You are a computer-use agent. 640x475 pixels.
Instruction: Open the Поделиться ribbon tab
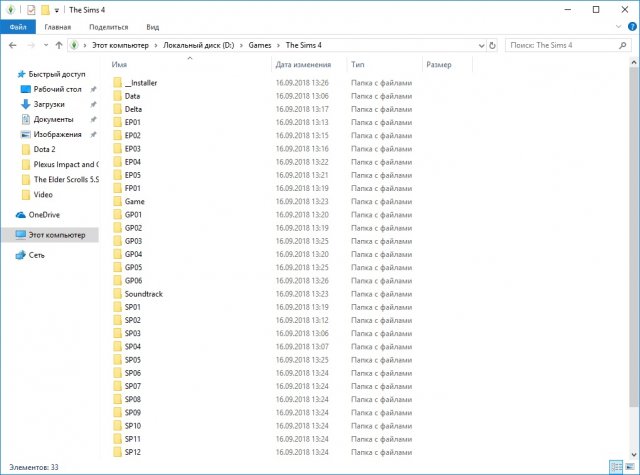[x=109, y=27]
